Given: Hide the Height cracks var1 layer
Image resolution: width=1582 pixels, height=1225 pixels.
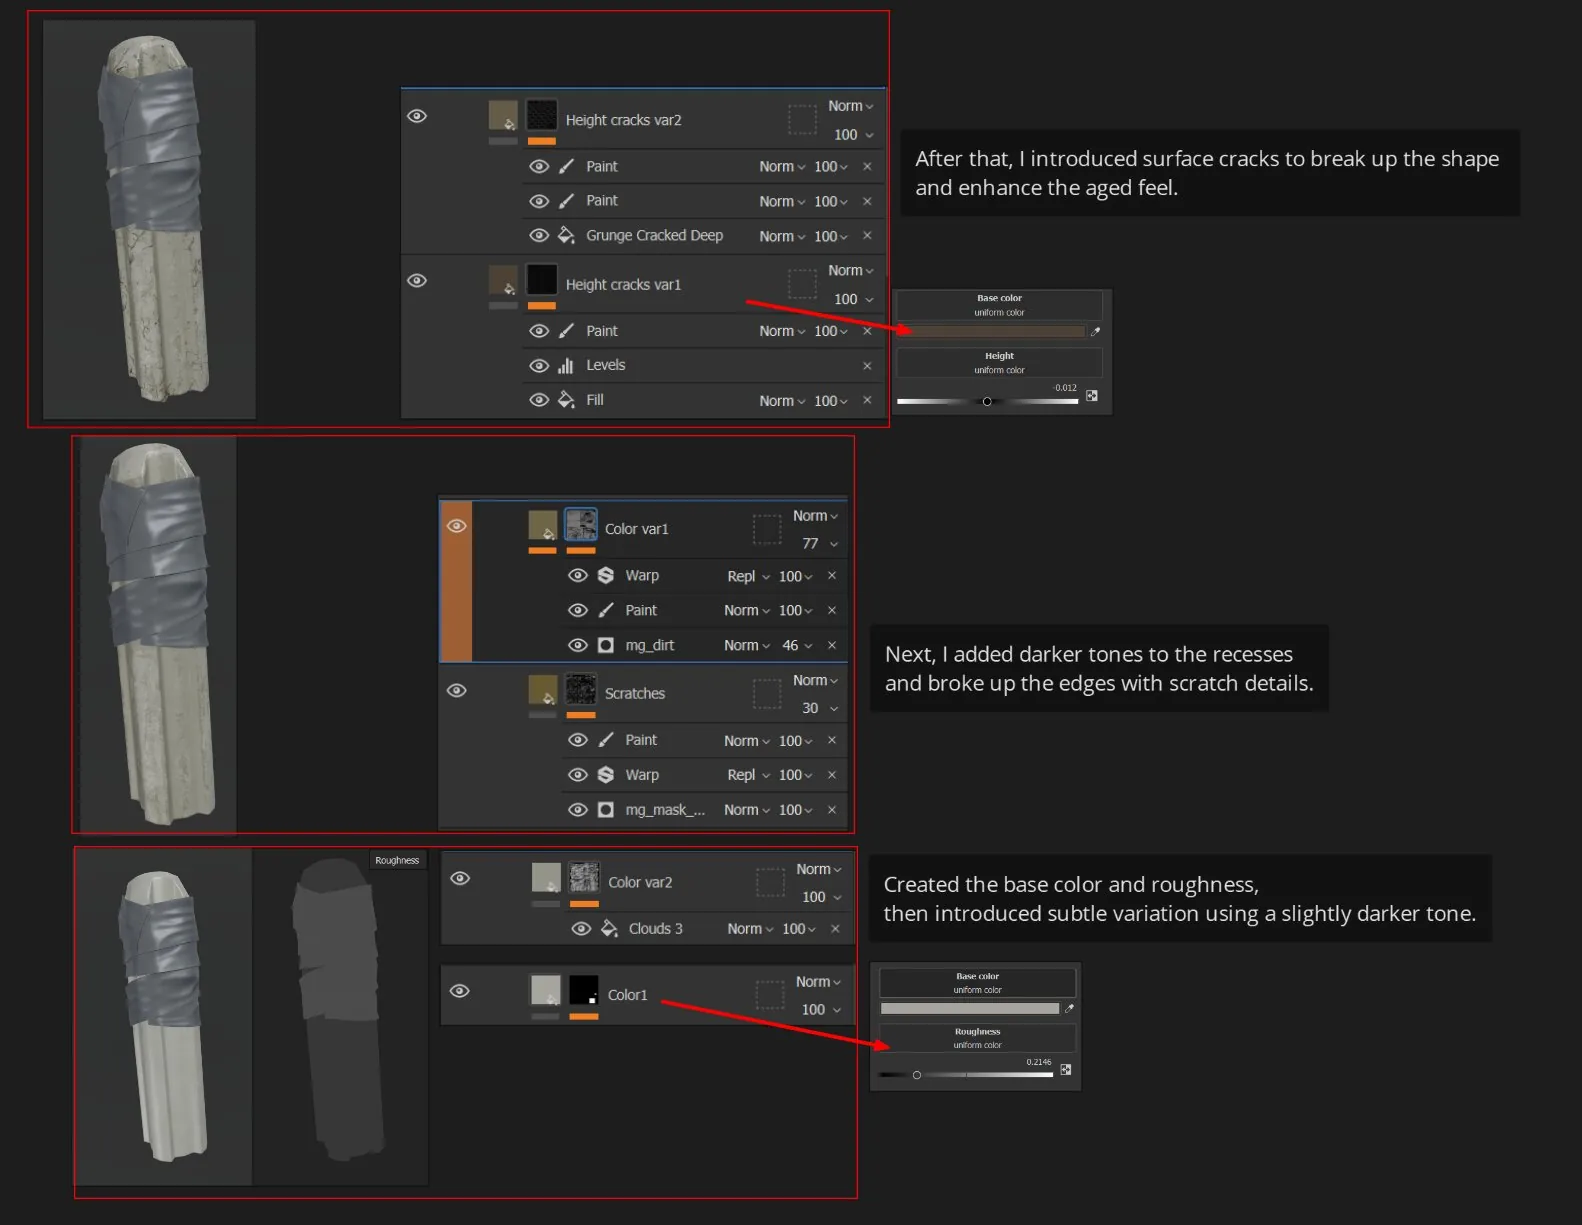Looking at the screenshot, I should pyautogui.click(x=417, y=280).
